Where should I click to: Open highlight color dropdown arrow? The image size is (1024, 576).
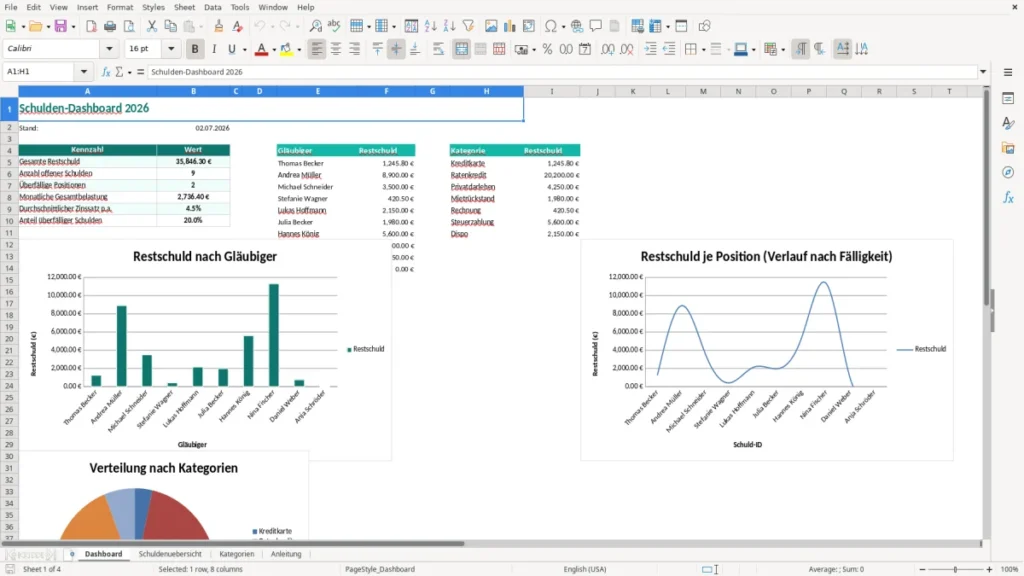click(299, 50)
